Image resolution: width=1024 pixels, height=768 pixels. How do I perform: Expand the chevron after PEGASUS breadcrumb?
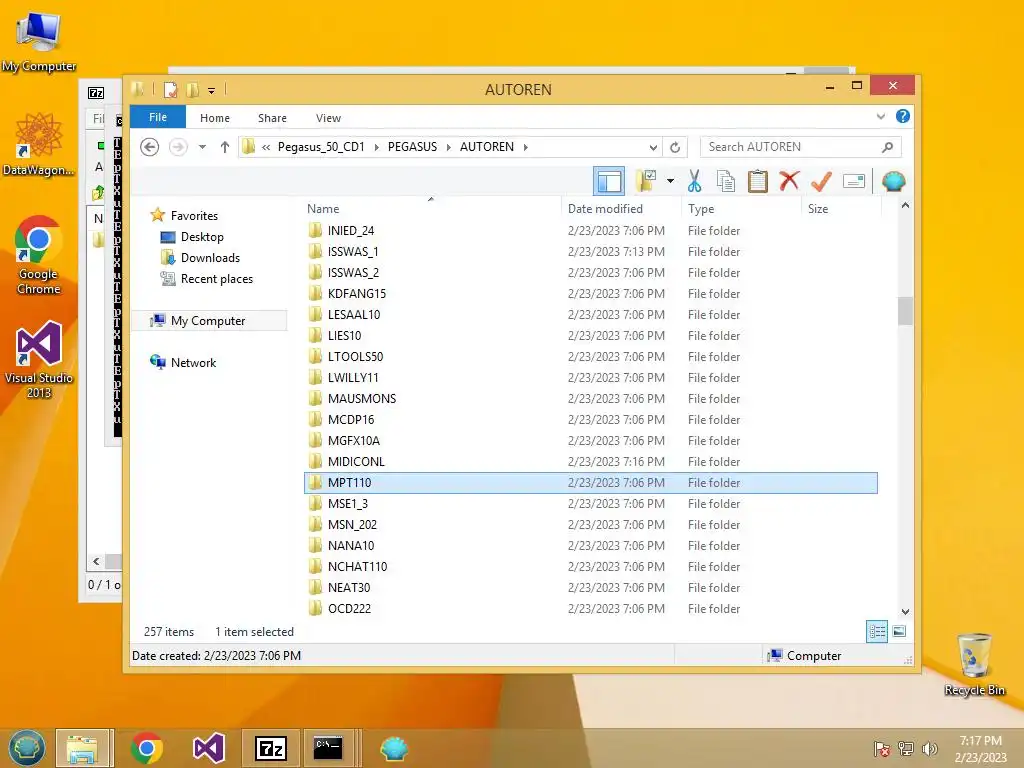449,147
